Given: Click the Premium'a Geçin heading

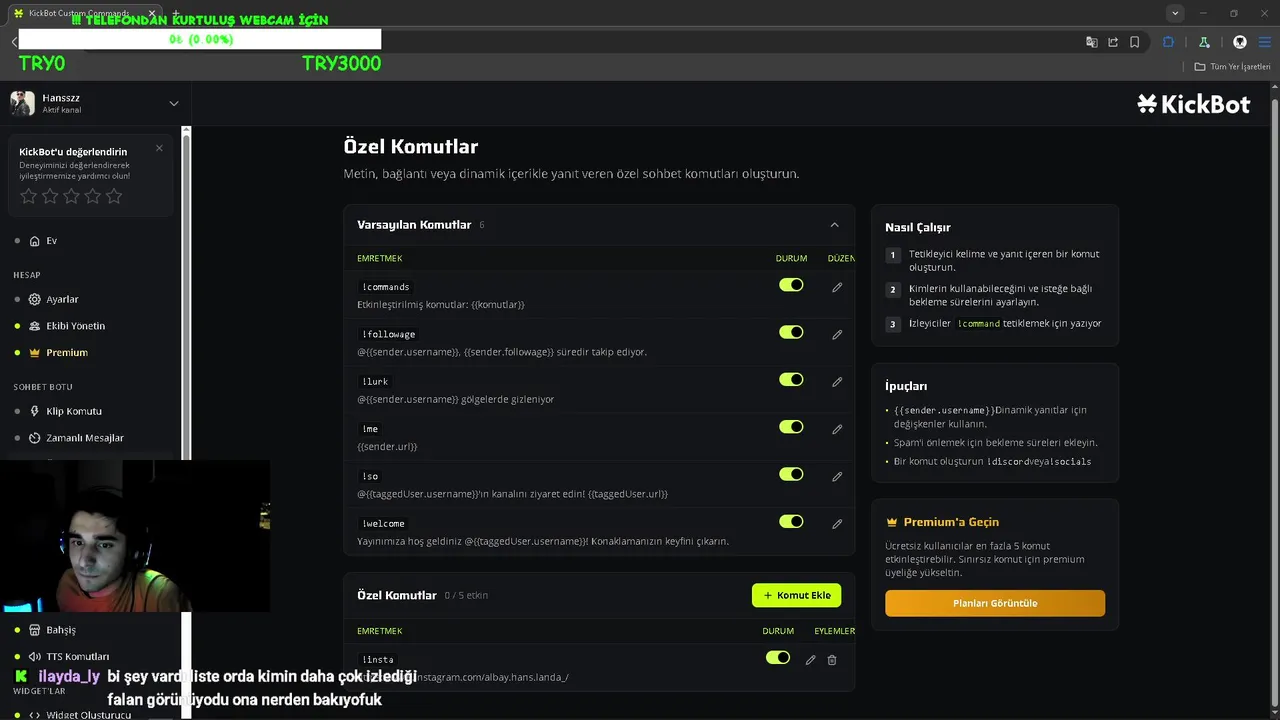Looking at the screenshot, I should [951, 522].
